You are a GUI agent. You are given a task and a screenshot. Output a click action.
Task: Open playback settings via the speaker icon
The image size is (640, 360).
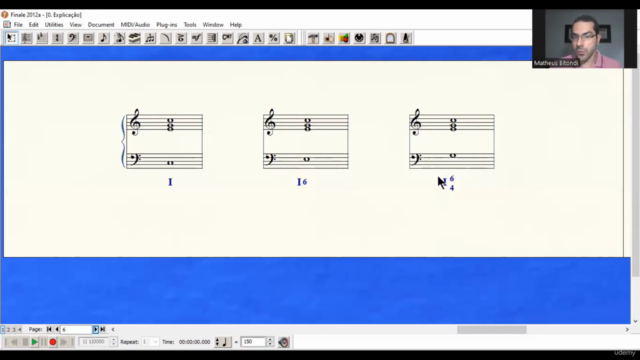coord(284,342)
